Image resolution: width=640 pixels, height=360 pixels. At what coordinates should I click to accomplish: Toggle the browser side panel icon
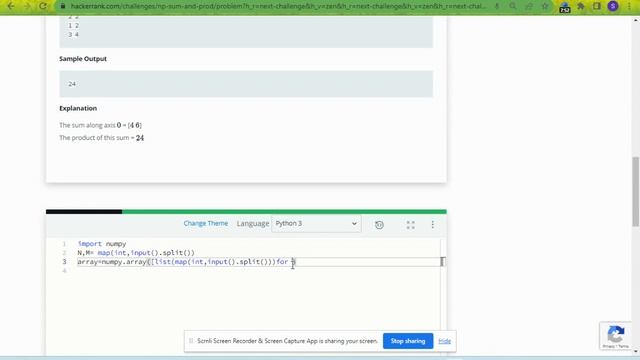[x=596, y=6]
